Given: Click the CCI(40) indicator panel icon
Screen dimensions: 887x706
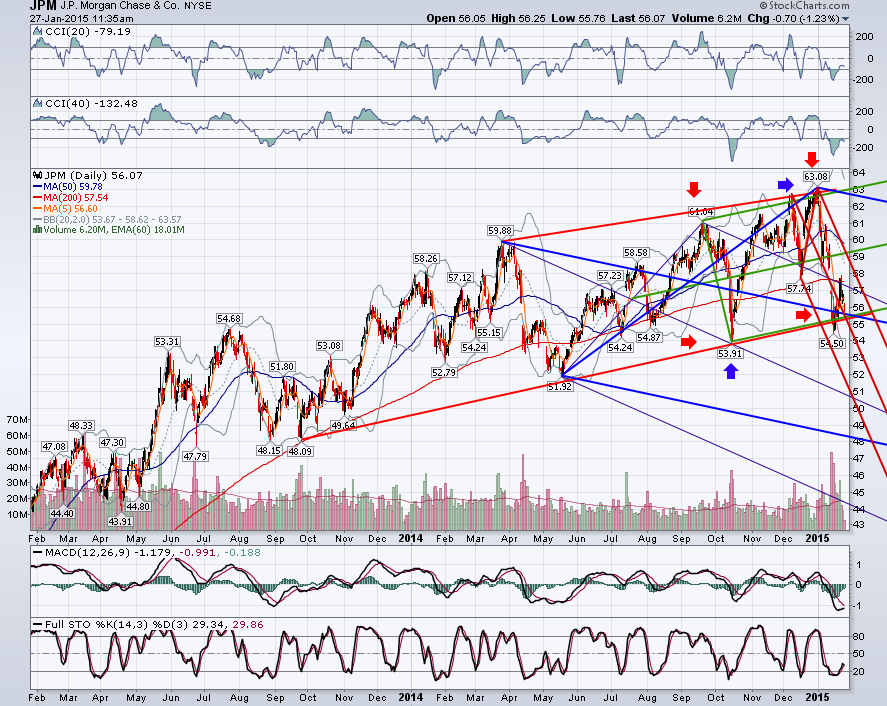Looking at the screenshot, I should click(x=38, y=104).
